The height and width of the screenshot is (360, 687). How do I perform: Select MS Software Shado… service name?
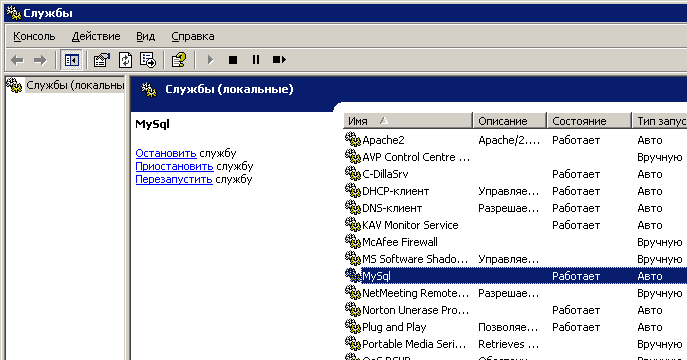click(415, 259)
